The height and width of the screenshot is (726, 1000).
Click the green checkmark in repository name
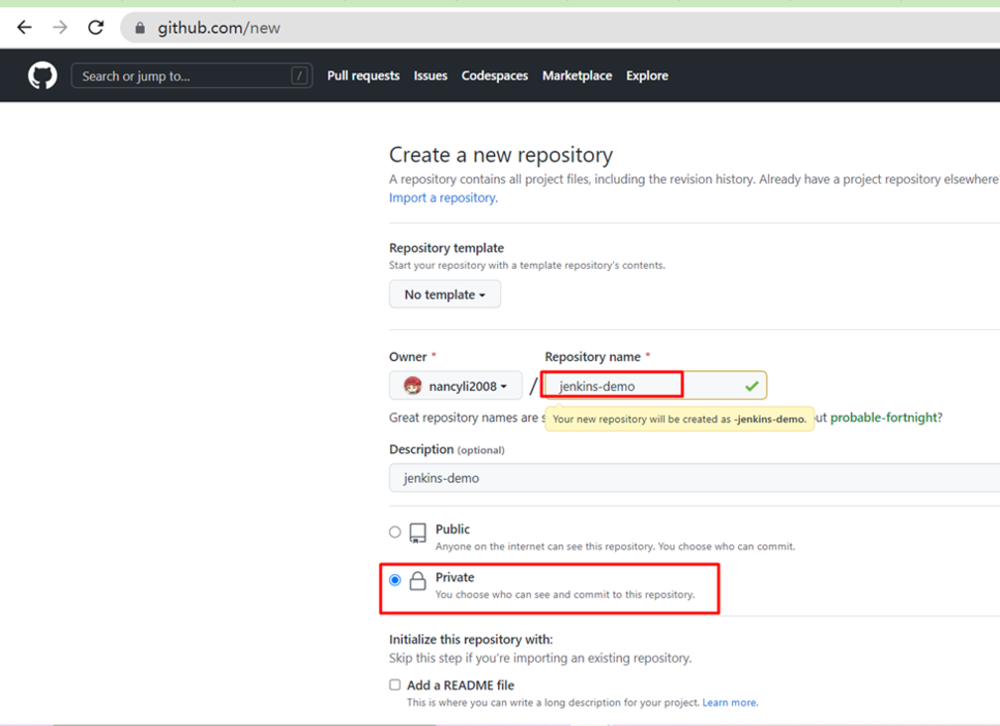click(x=751, y=386)
